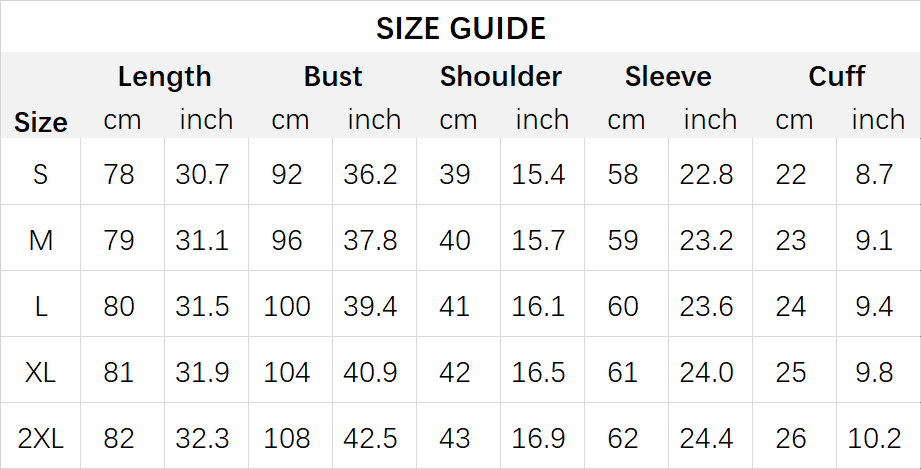This screenshot has width=921, height=469.
Task: Click the L size row label
Action: (41, 306)
